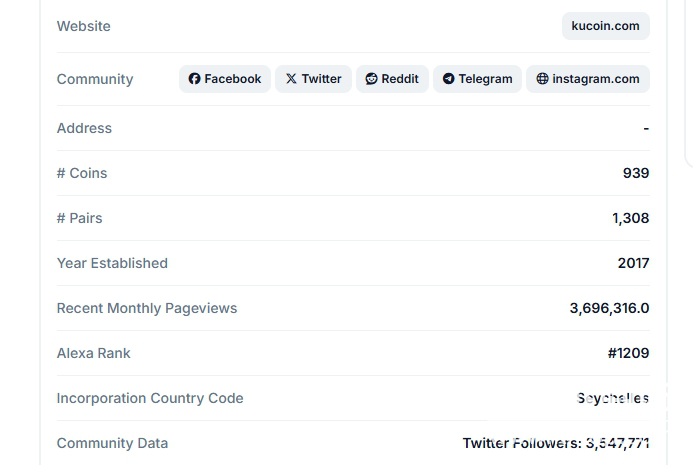Open the kucoin.com website link

(x=605, y=26)
